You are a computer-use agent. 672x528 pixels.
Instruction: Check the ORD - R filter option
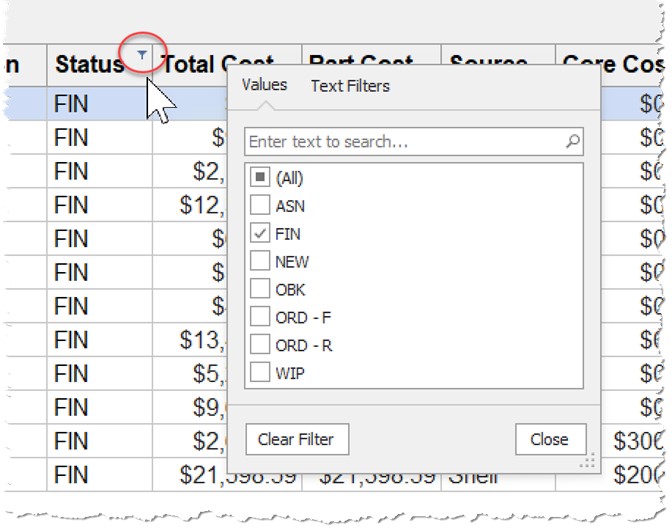coord(259,346)
